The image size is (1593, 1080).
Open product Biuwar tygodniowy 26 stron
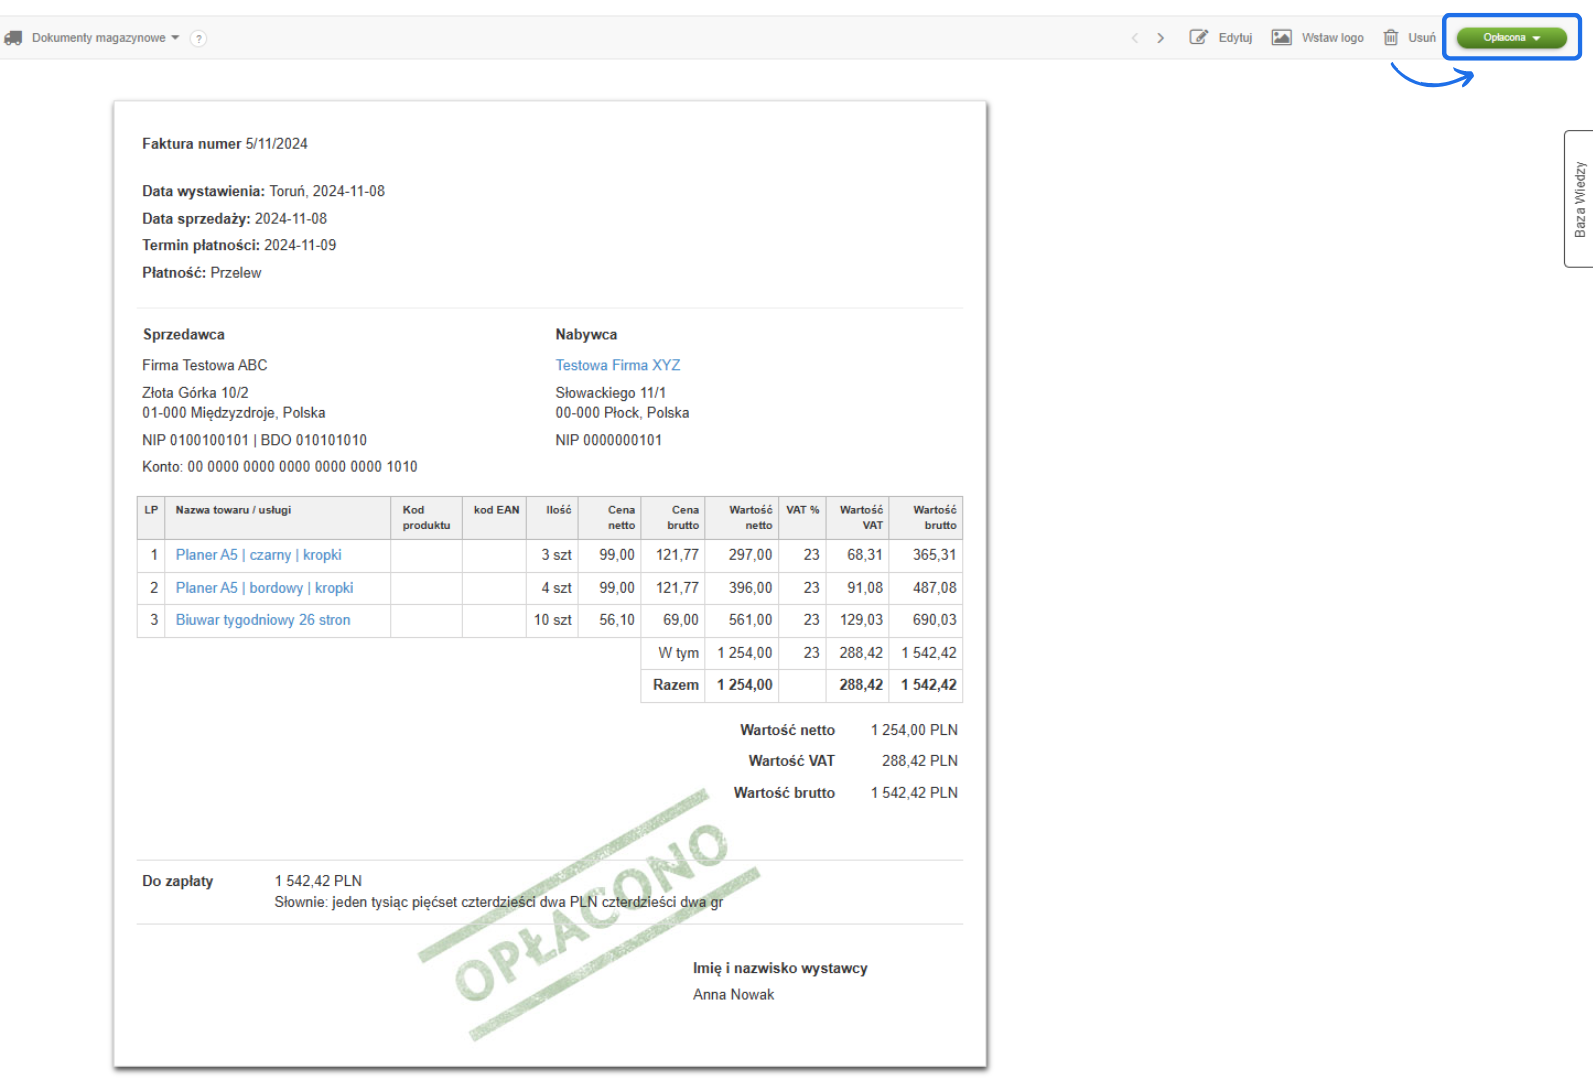coord(263,620)
